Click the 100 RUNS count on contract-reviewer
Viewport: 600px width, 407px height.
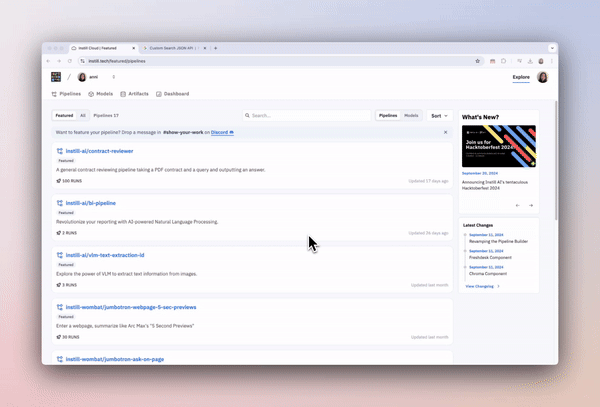pos(69,181)
